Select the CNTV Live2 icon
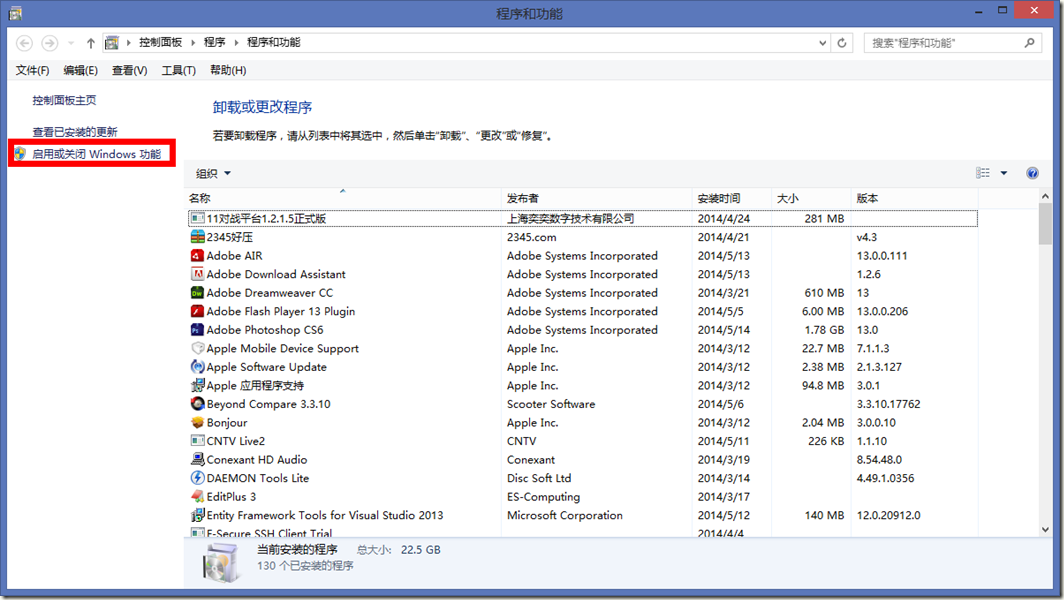 point(197,441)
